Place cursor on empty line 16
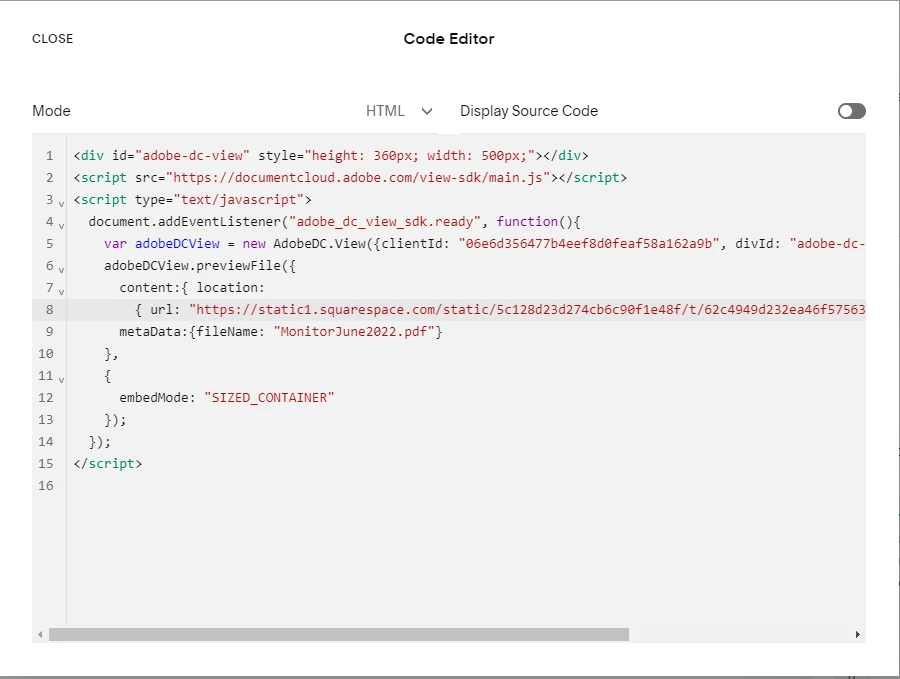 coord(465,486)
